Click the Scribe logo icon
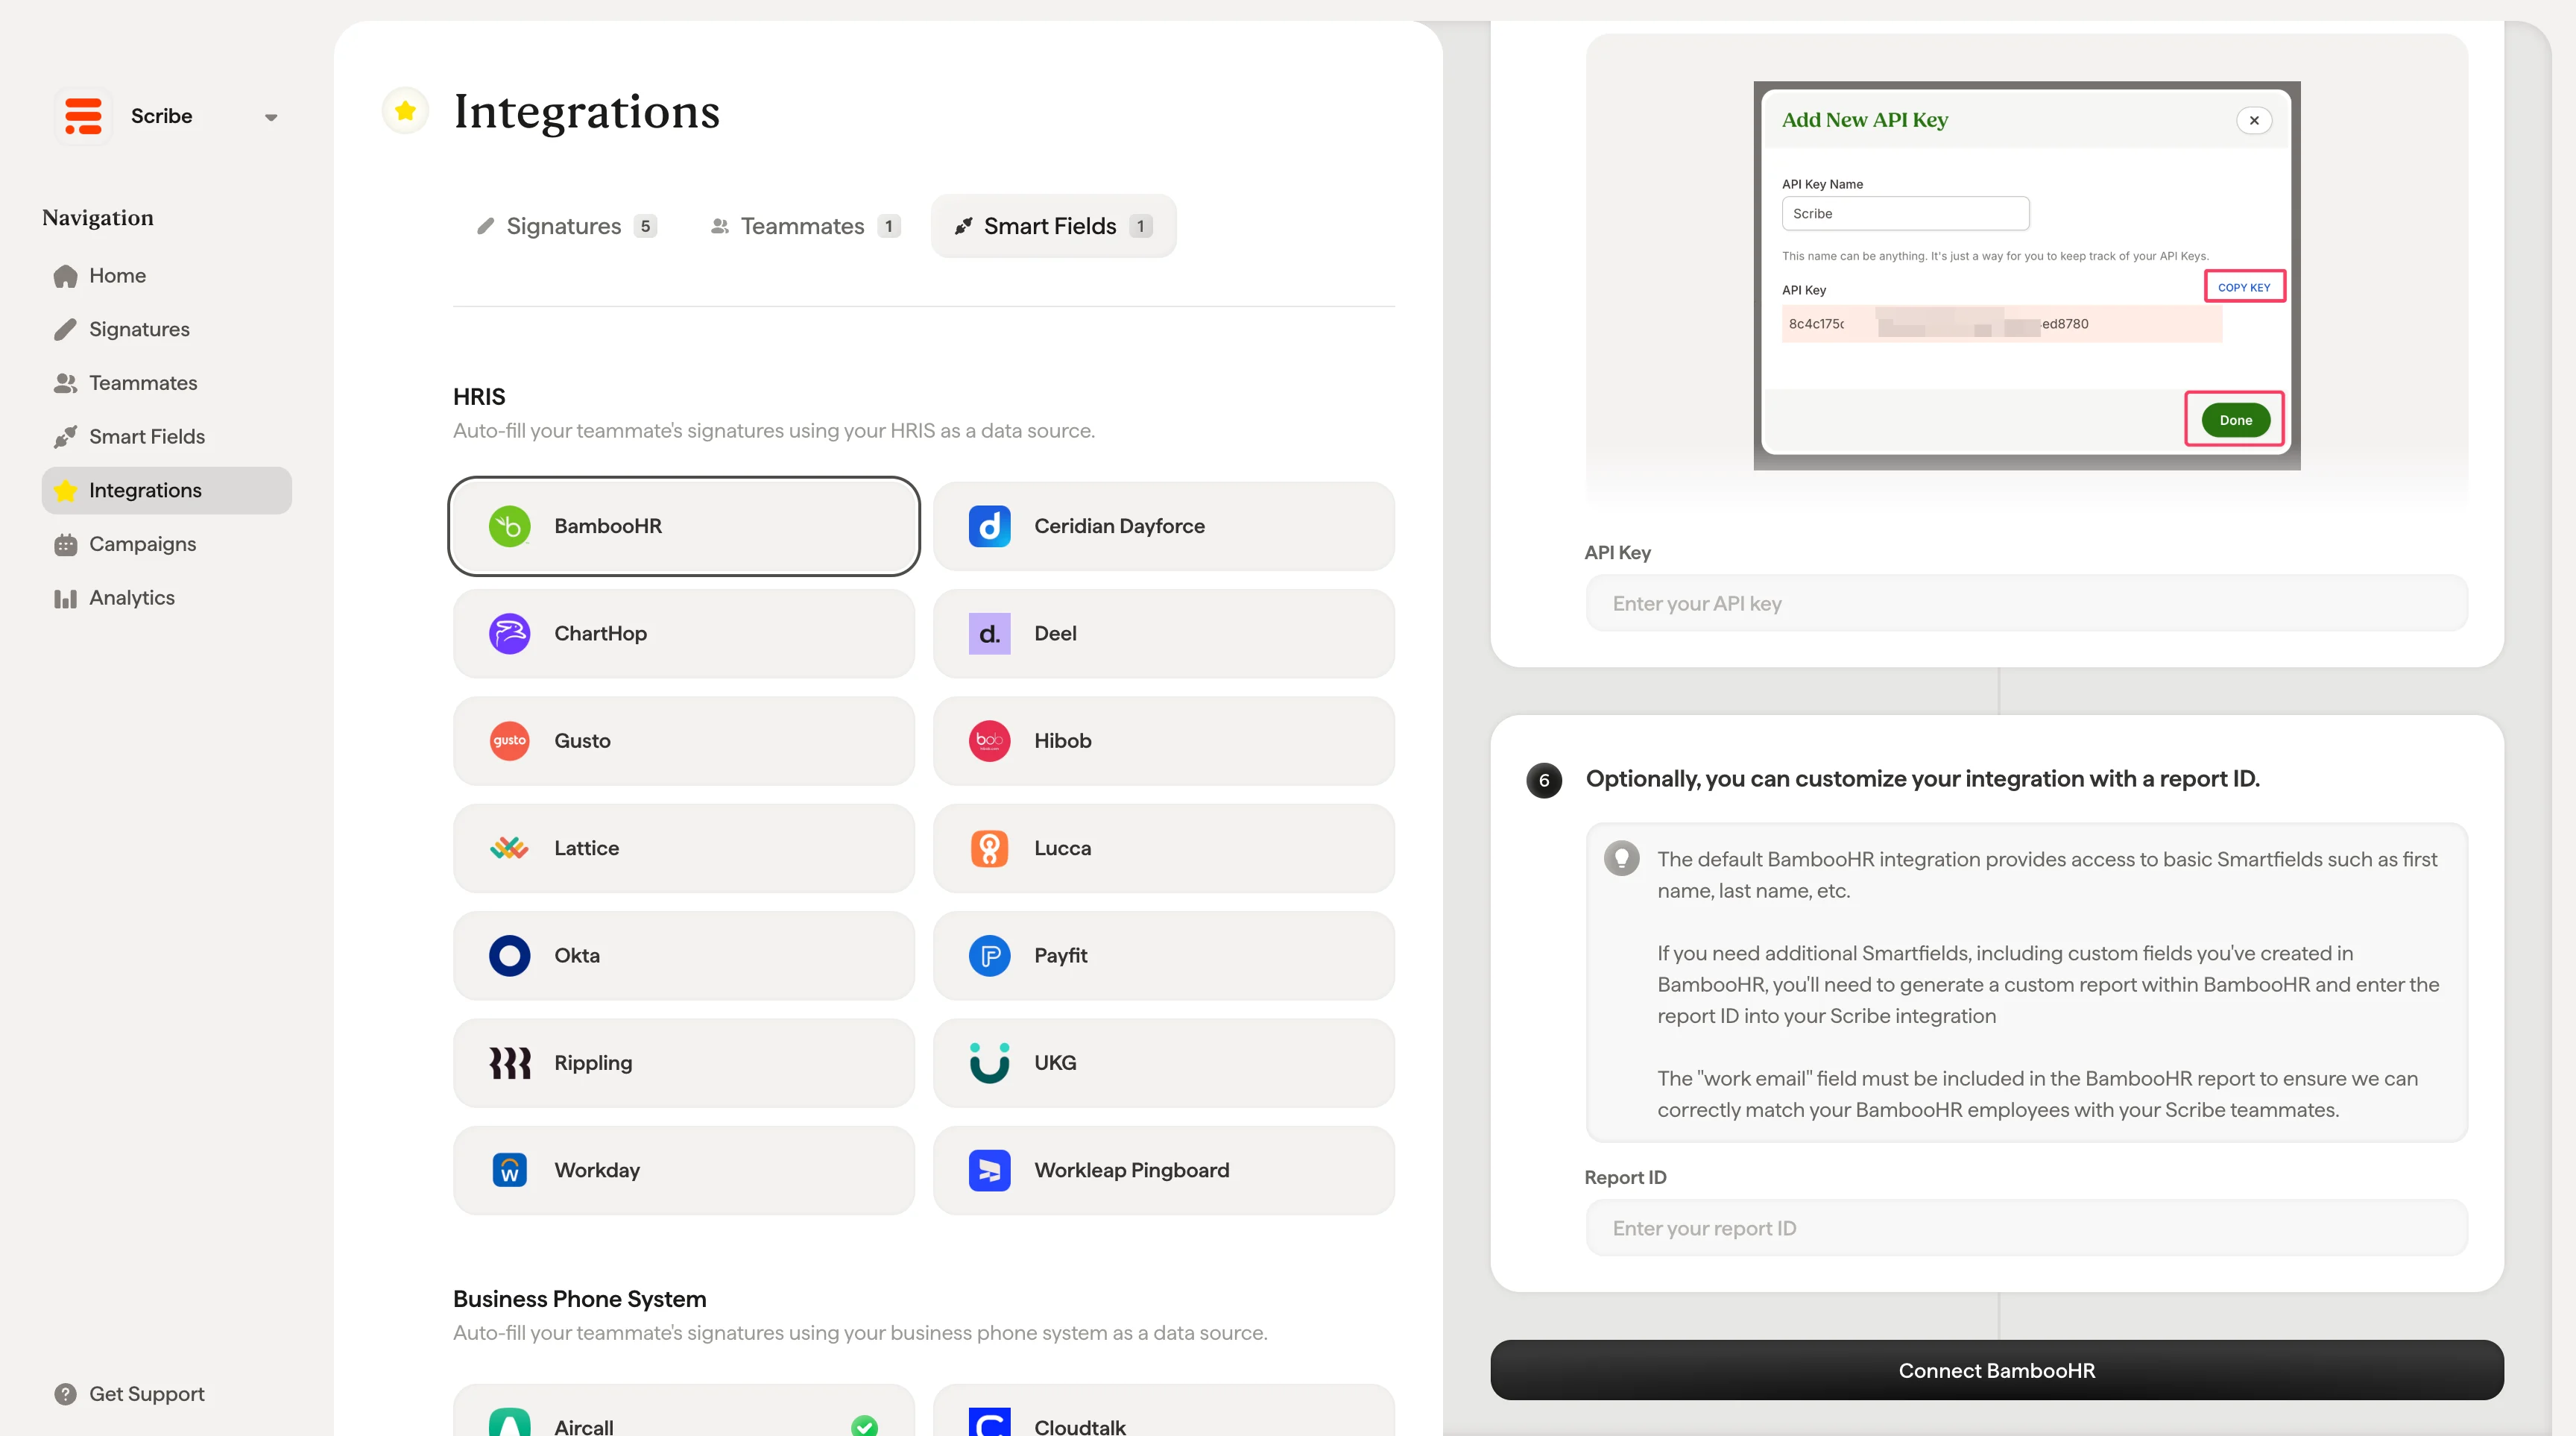The height and width of the screenshot is (1436, 2576). pos(83,116)
